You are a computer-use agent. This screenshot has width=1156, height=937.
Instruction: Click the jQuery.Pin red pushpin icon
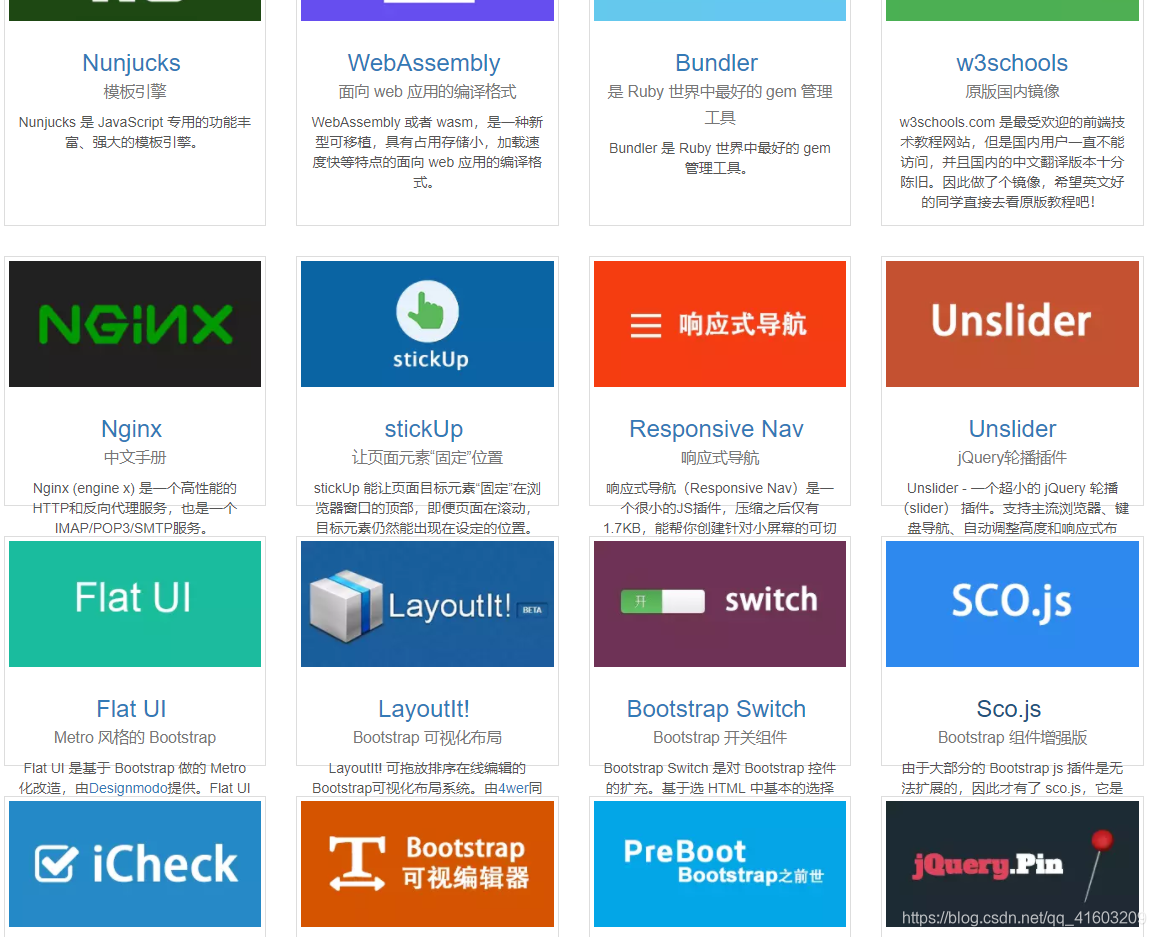tap(1098, 863)
